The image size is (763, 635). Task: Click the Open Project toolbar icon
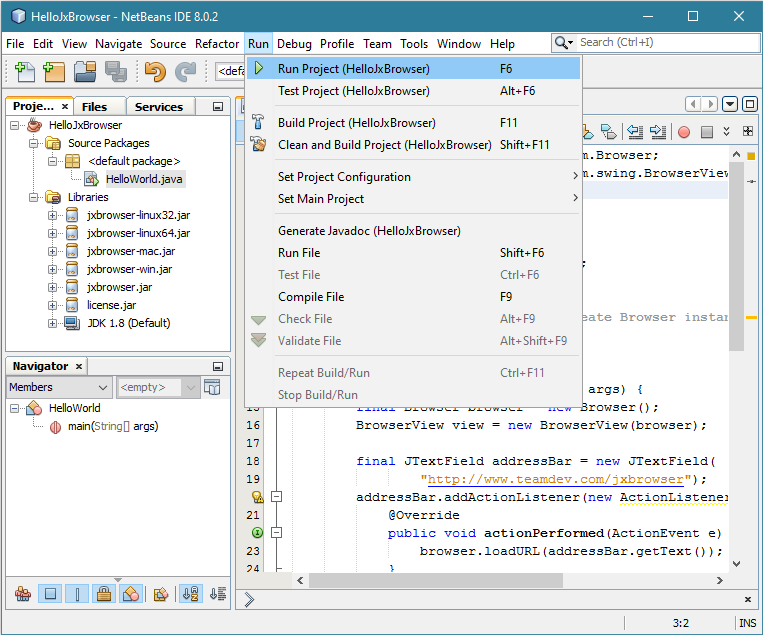[x=85, y=72]
